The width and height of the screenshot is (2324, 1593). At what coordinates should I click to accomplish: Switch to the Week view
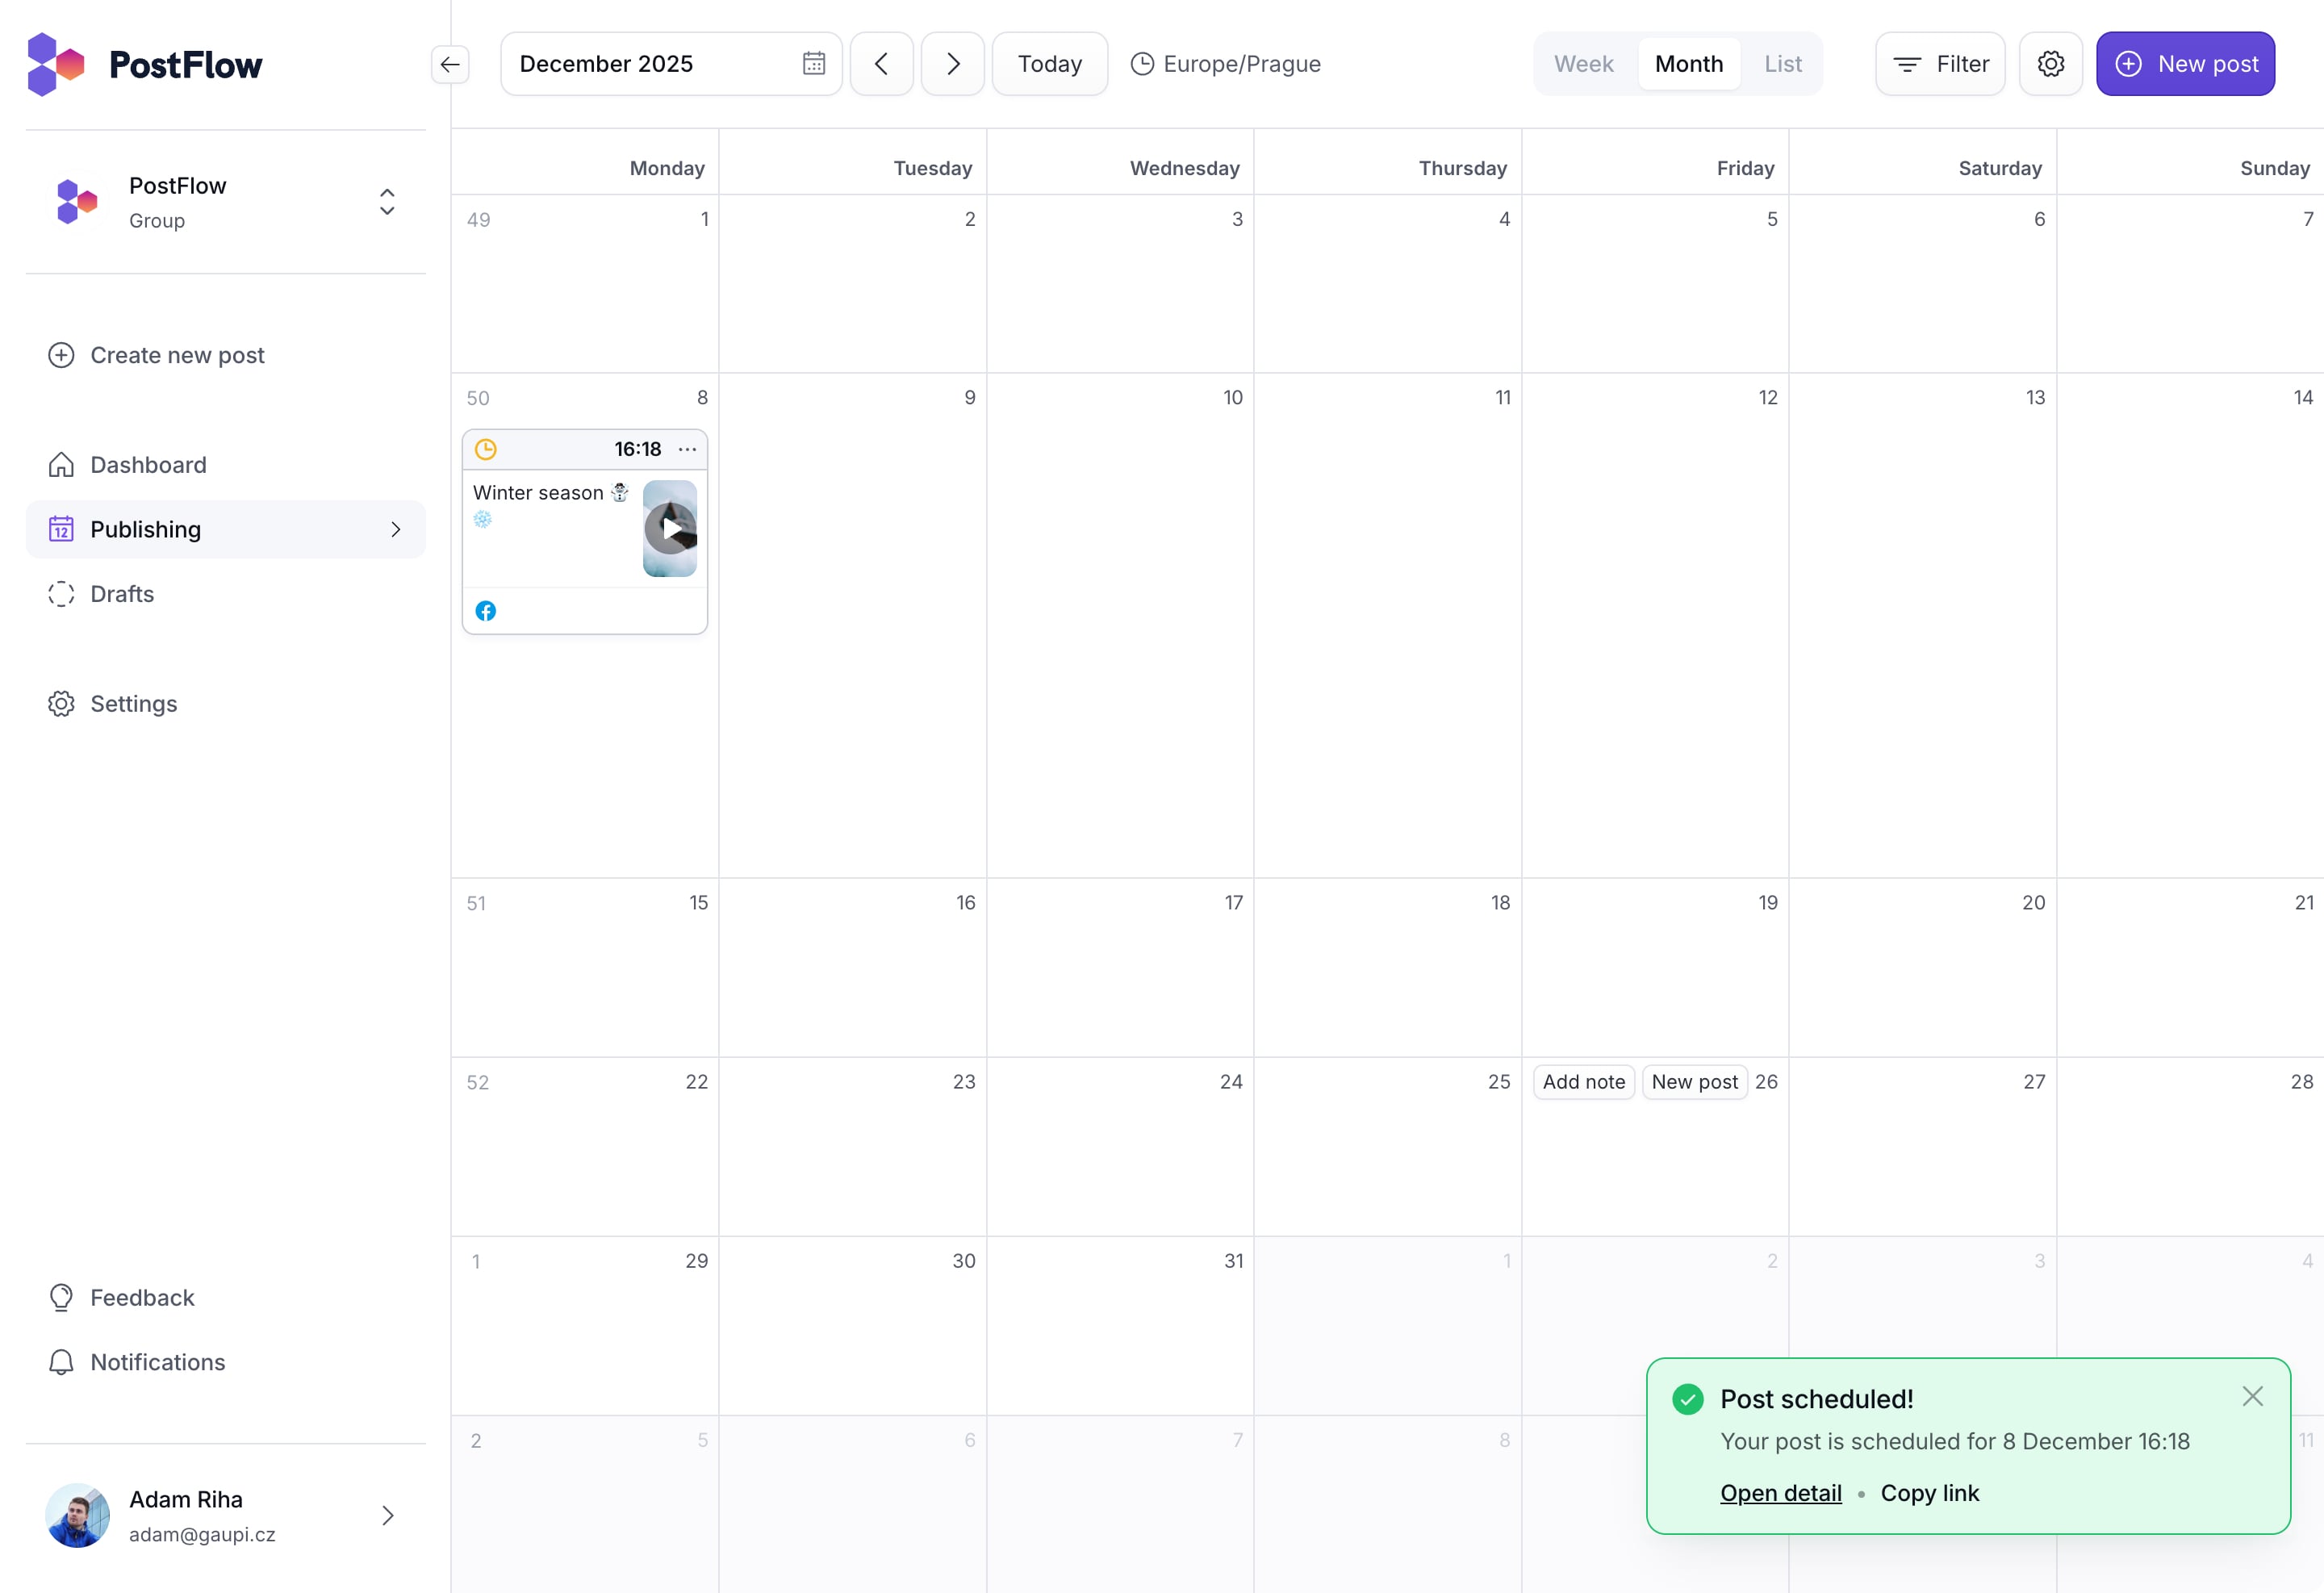[1583, 64]
